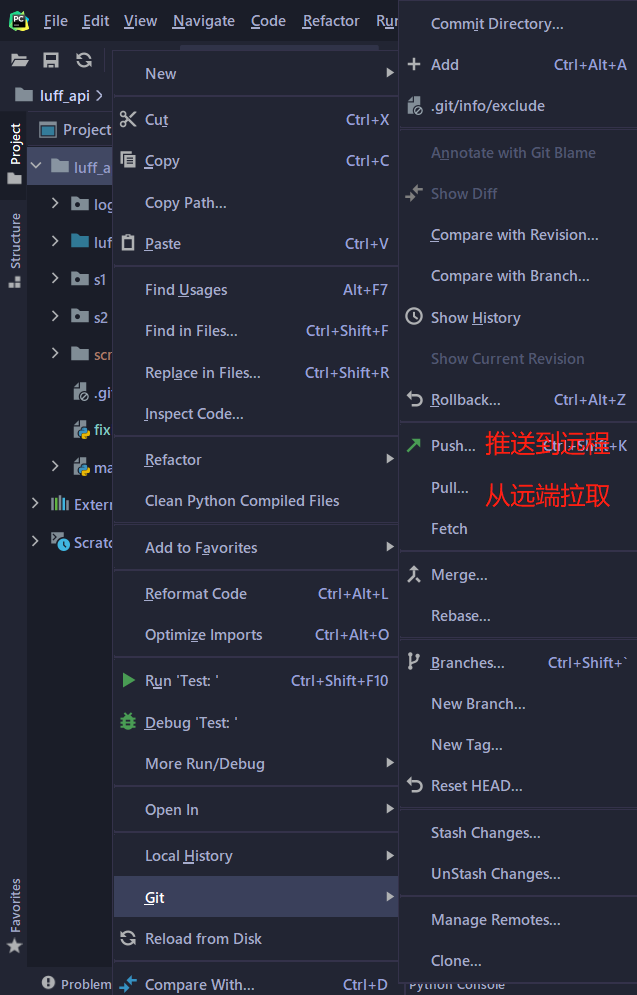The height and width of the screenshot is (995, 637).
Task: Click the scissors icon next to Cut
Action: point(128,119)
